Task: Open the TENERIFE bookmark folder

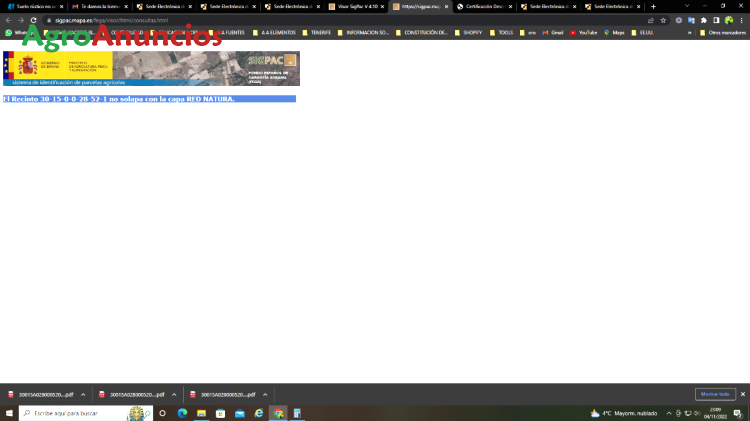Action: pyautogui.click(x=317, y=33)
